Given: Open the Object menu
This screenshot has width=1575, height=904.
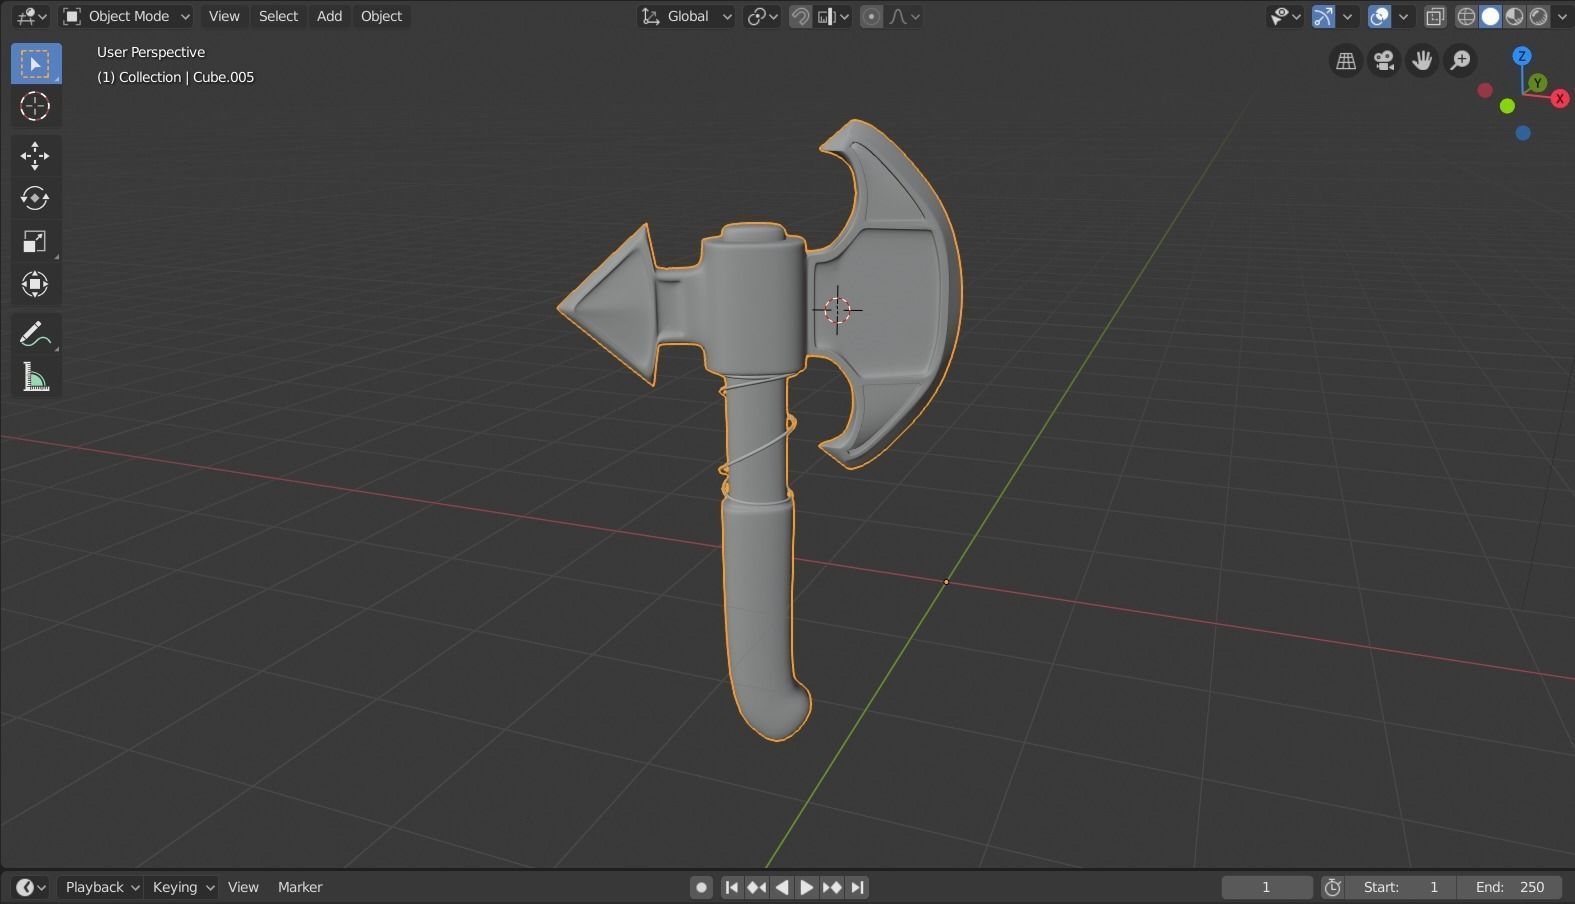Looking at the screenshot, I should 381,16.
